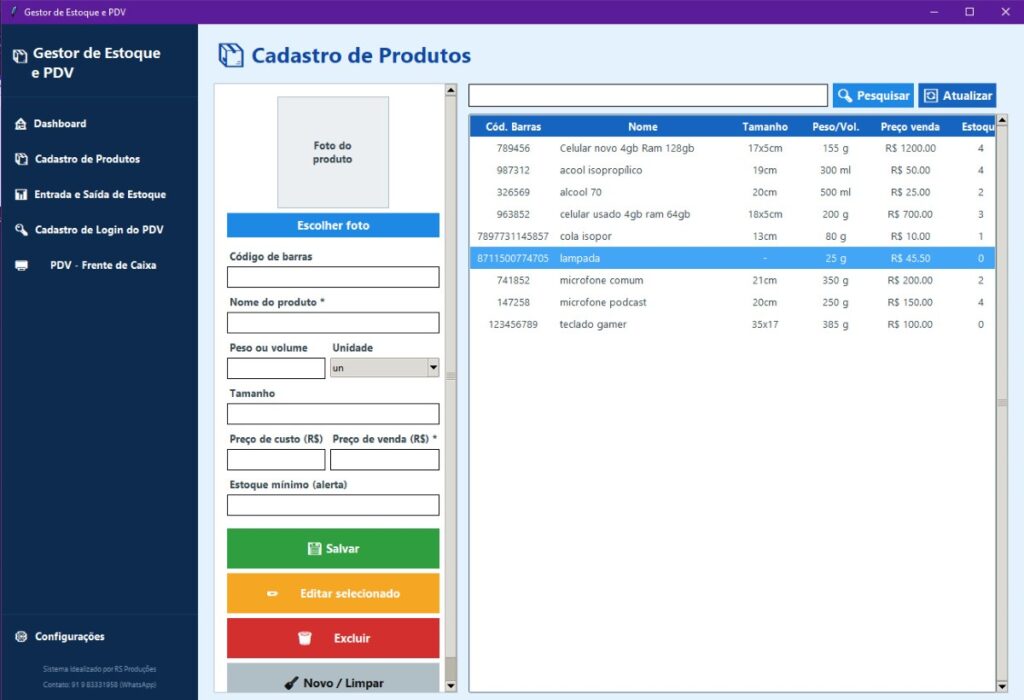Focus the Estoque mínimo (alerta) field
The width and height of the screenshot is (1024, 700).
pos(333,505)
